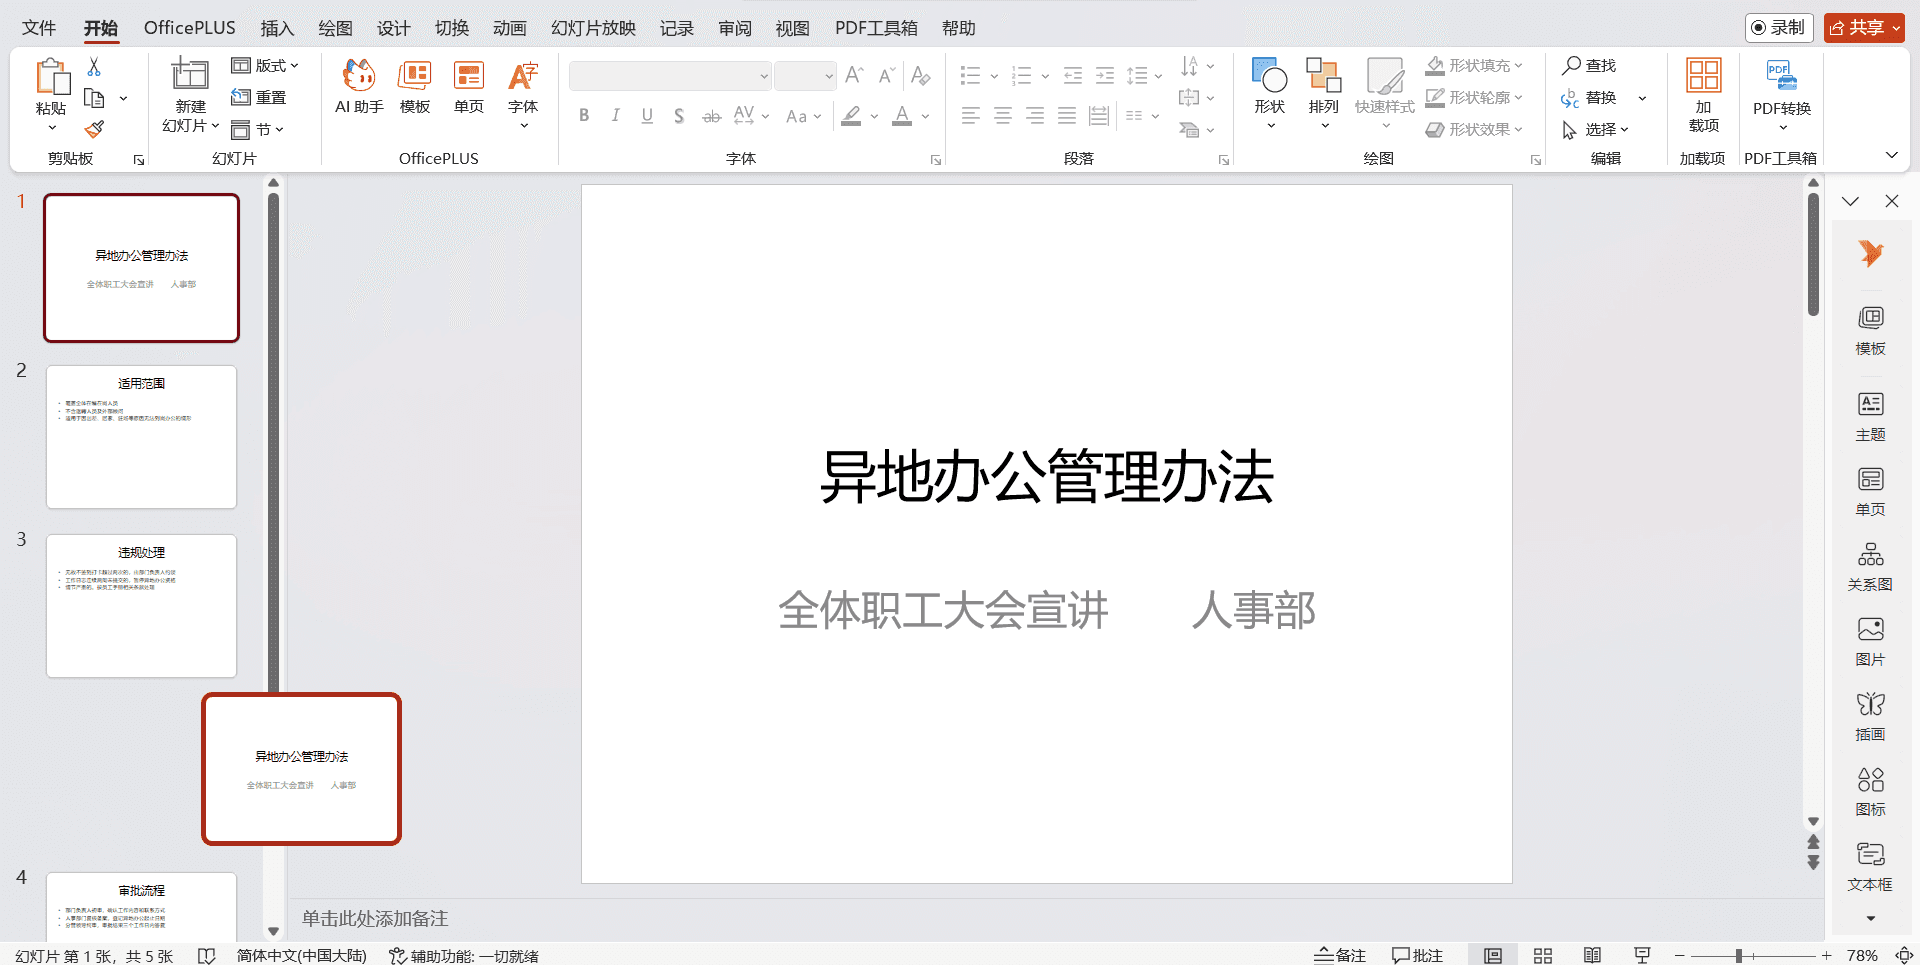
Task: Switch to the 设计 tab
Action: 393,28
